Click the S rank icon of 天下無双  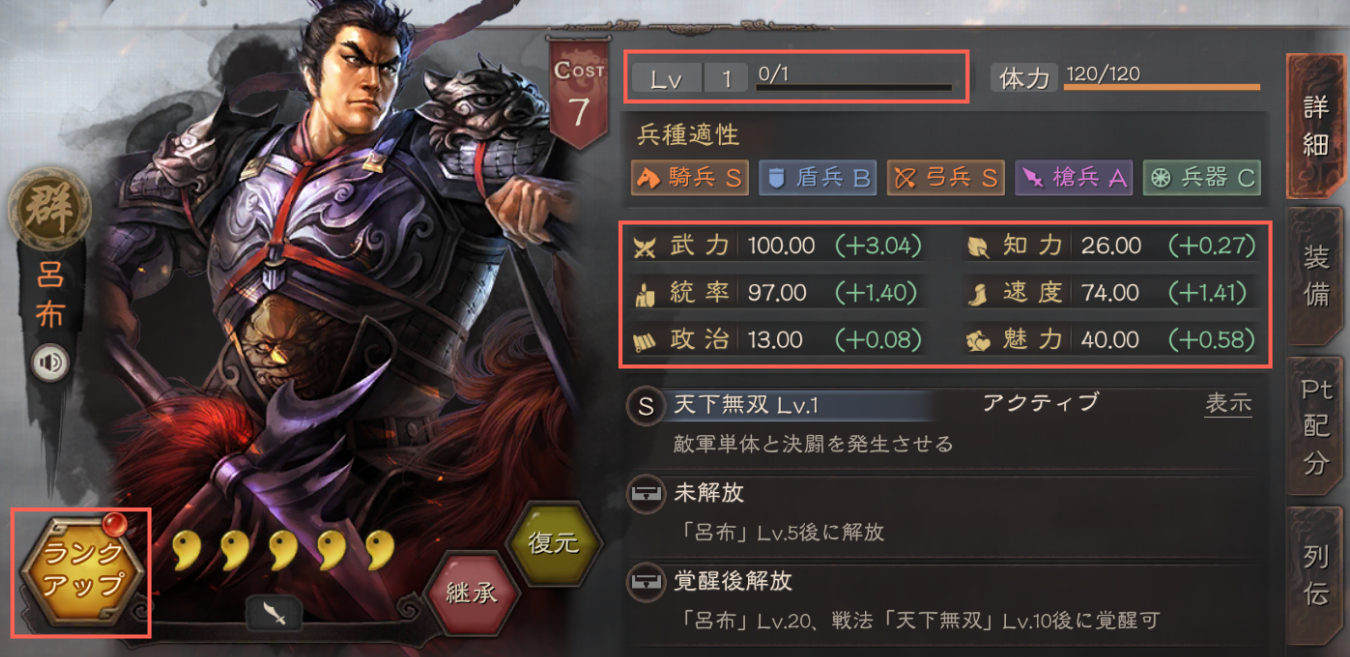pyautogui.click(x=646, y=406)
